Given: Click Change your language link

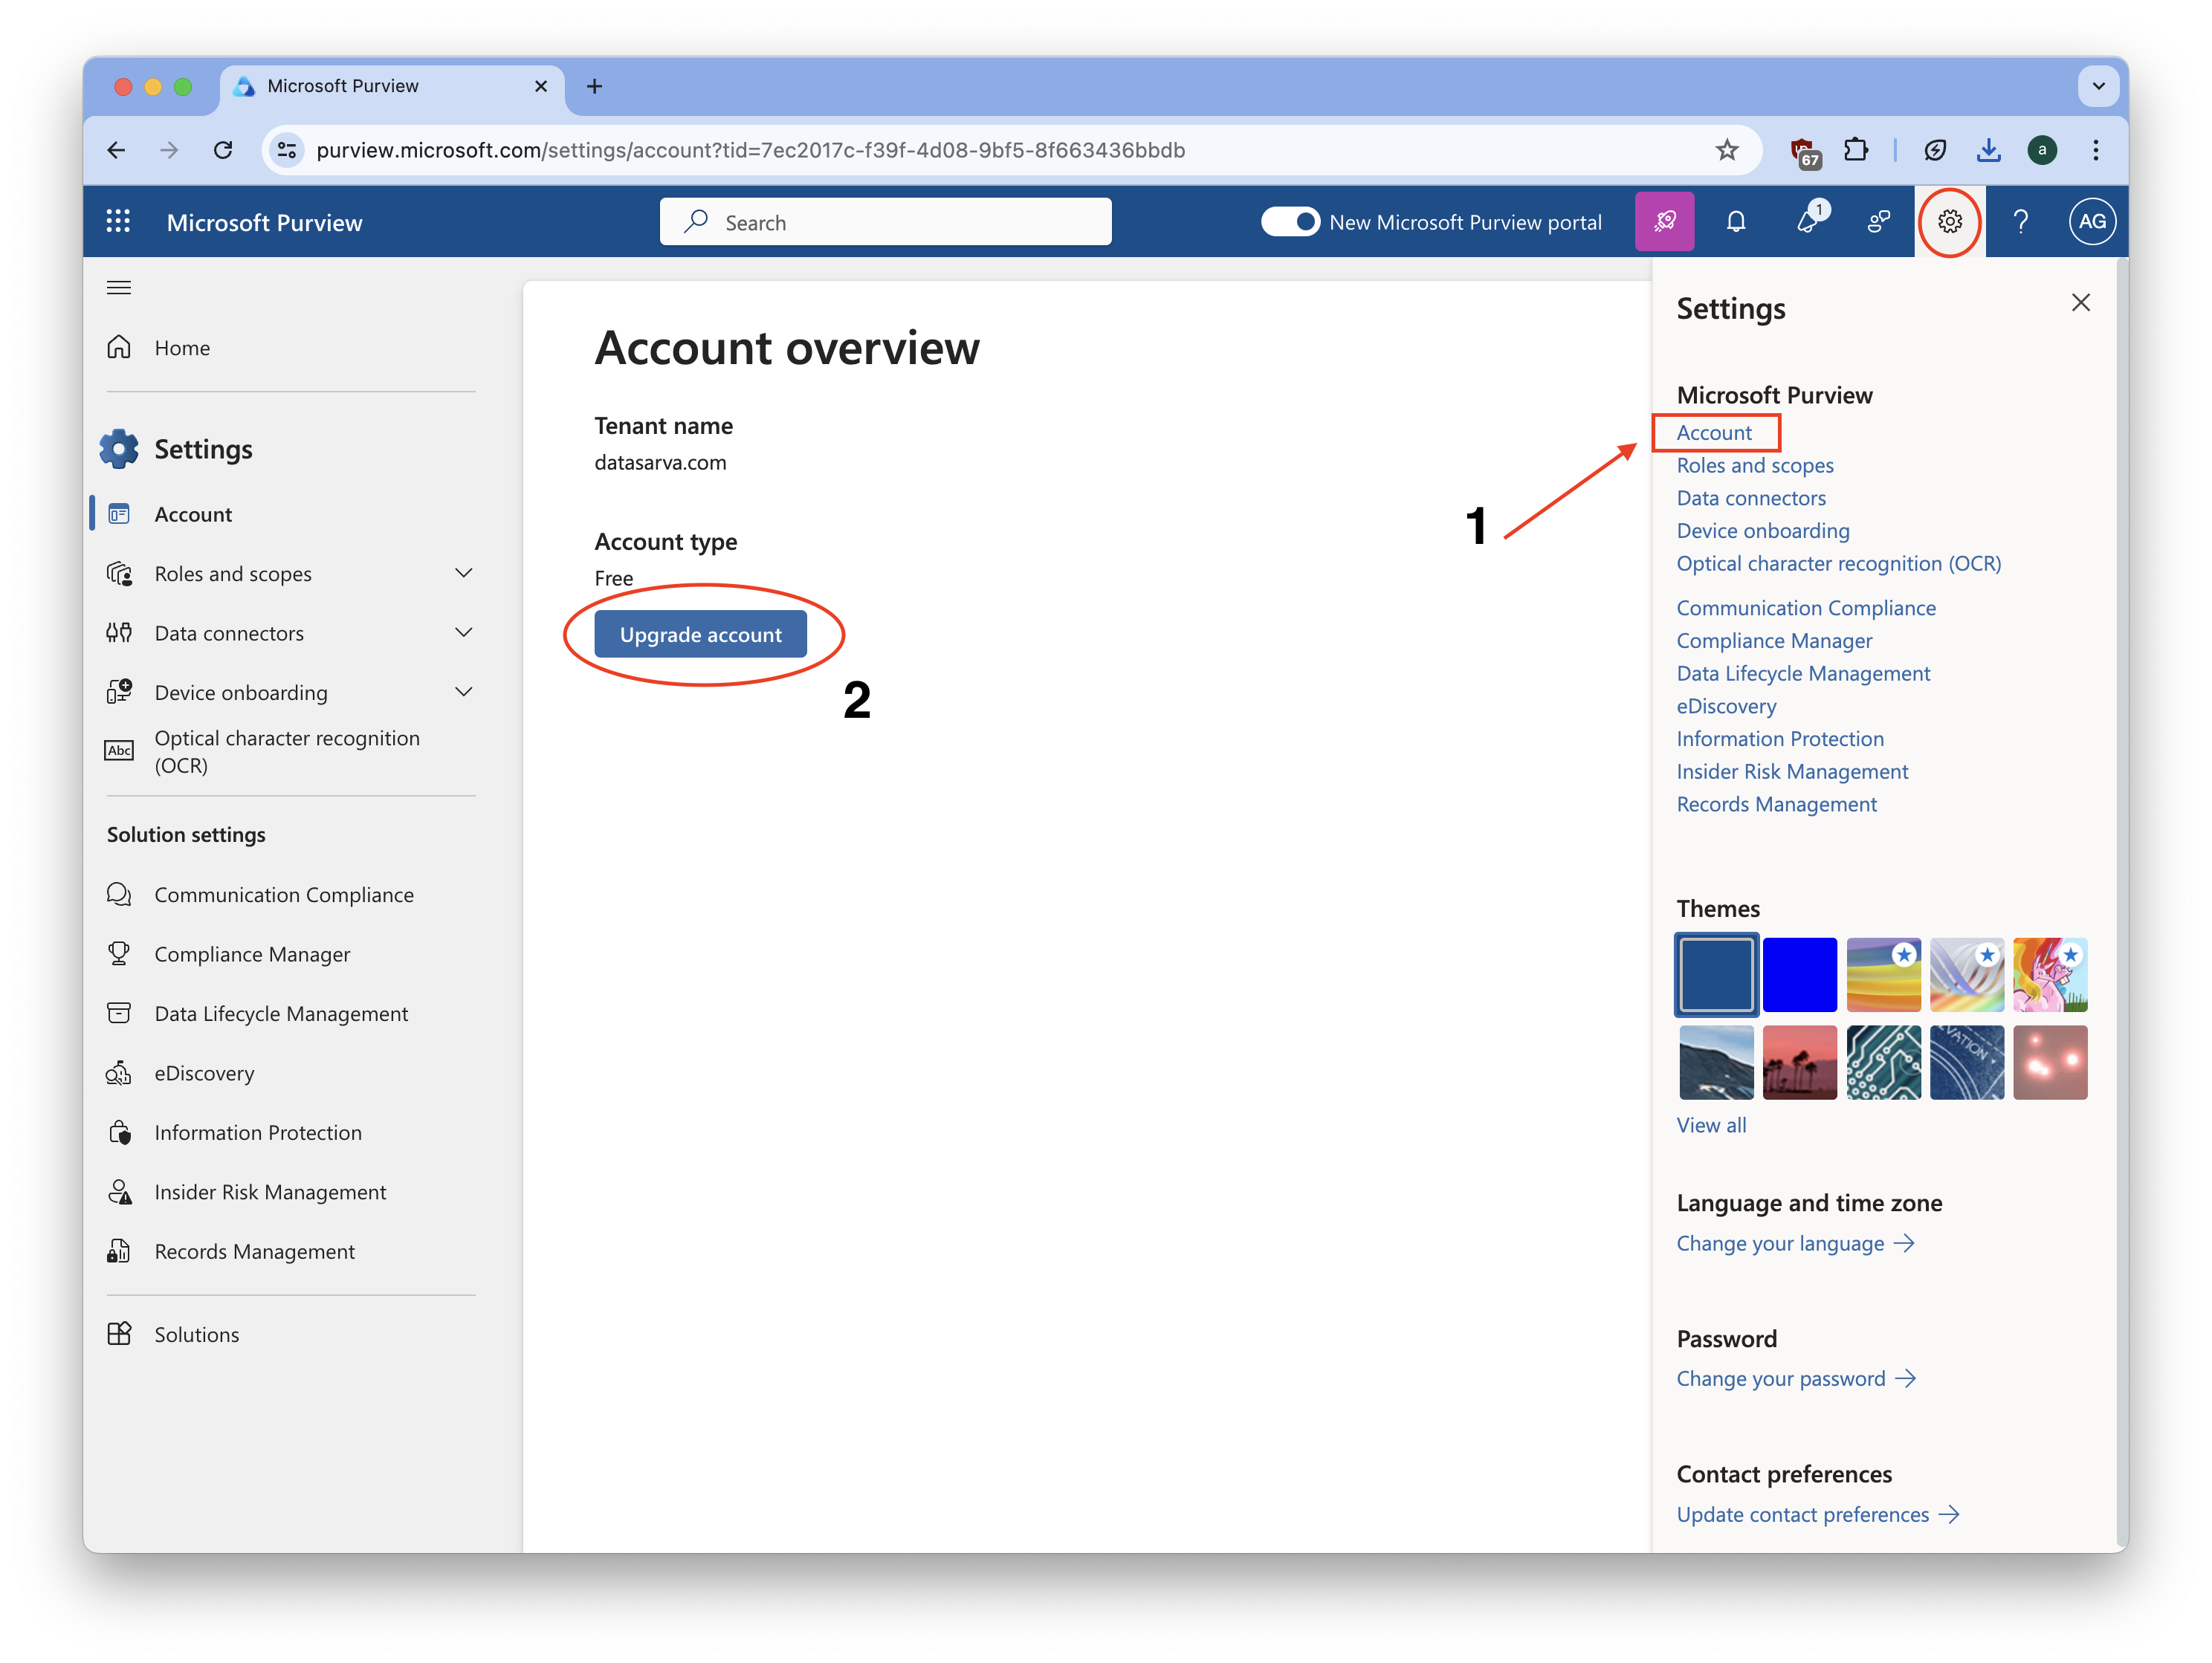Looking at the screenshot, I should click(1796, 1244).
